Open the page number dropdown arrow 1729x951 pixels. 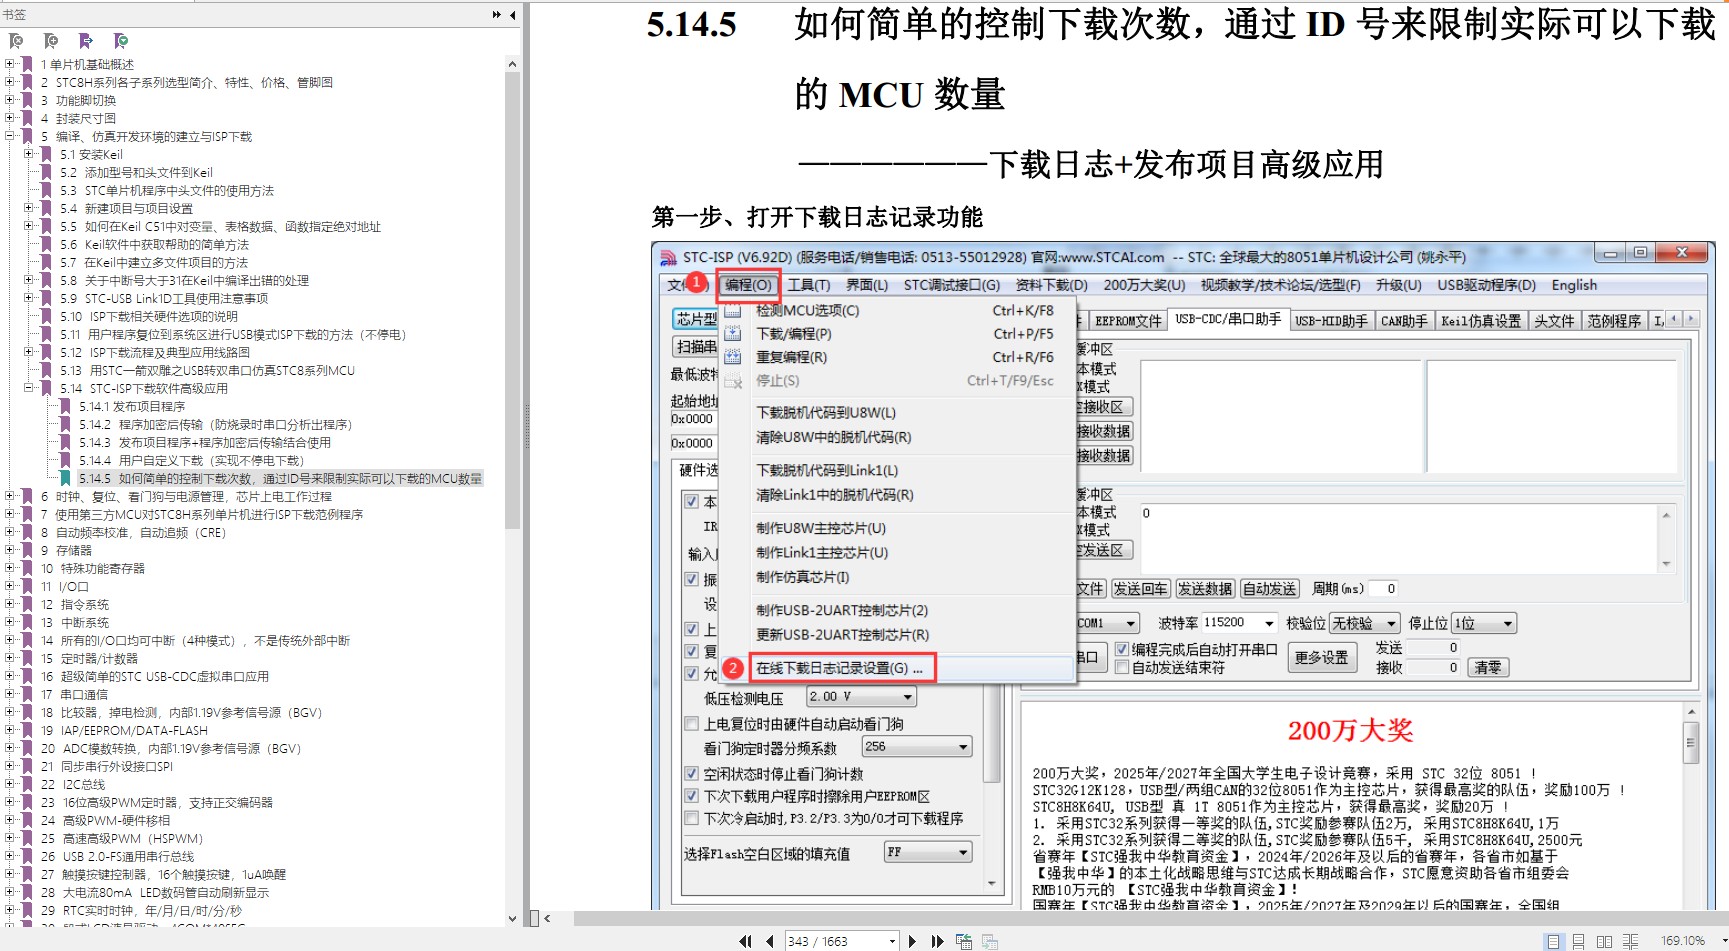click(892, 941)
